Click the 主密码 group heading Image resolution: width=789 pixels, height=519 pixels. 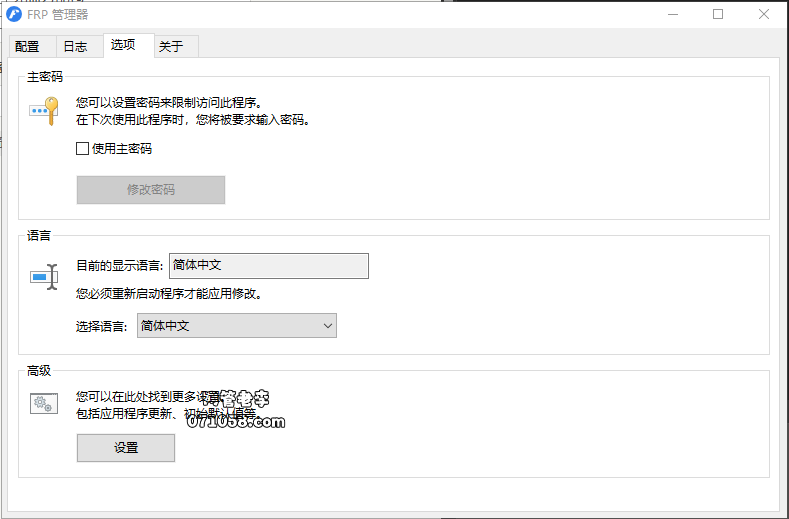(46, 76)
